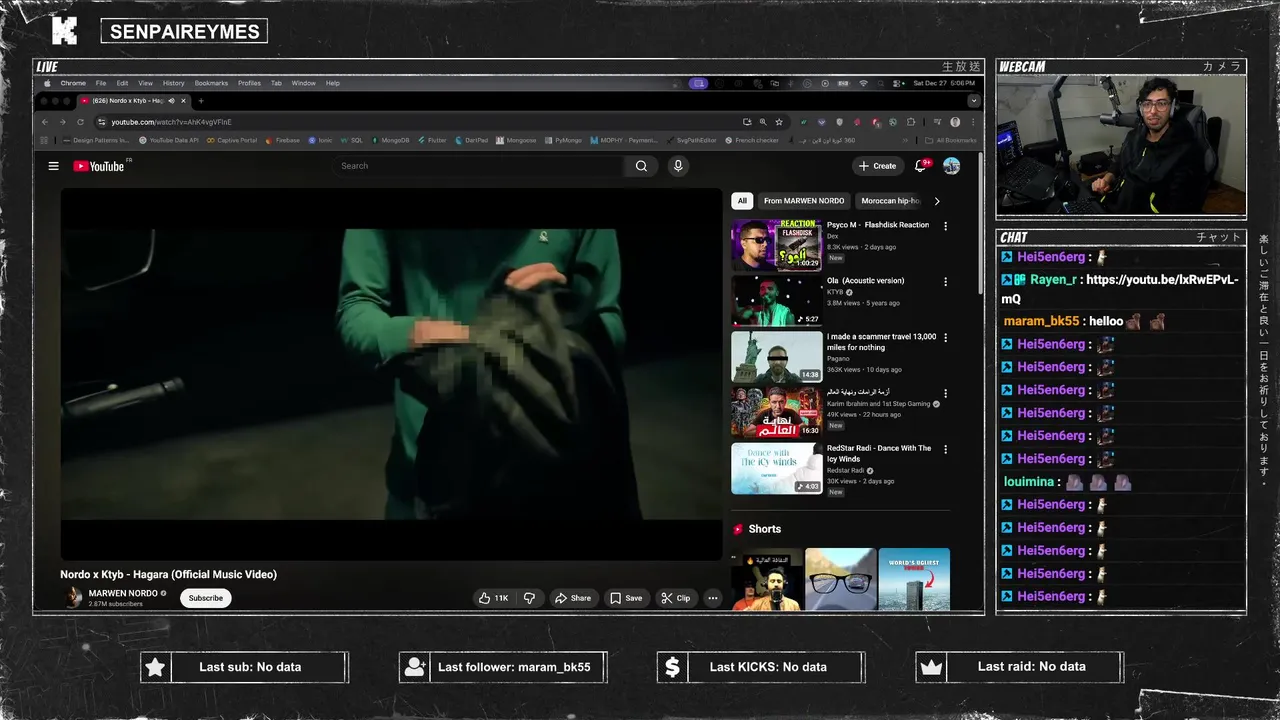Like the Hagara video (11K)
The width and height of the screenshot is (1280, 720).
(x=493, y=598)
